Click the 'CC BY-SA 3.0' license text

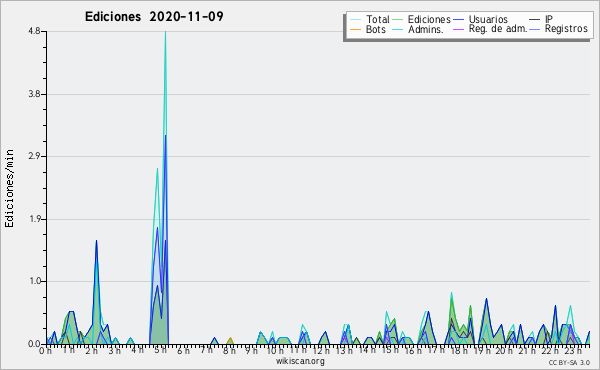[x=569, y=362]
